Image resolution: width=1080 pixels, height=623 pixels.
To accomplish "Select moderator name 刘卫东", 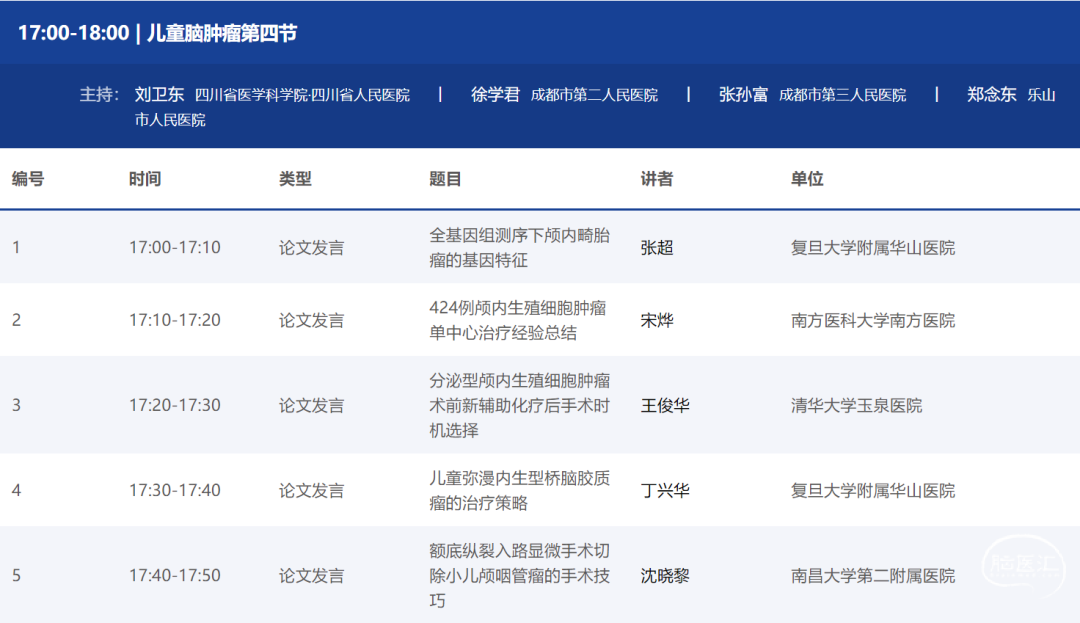I will coord(159,95).
